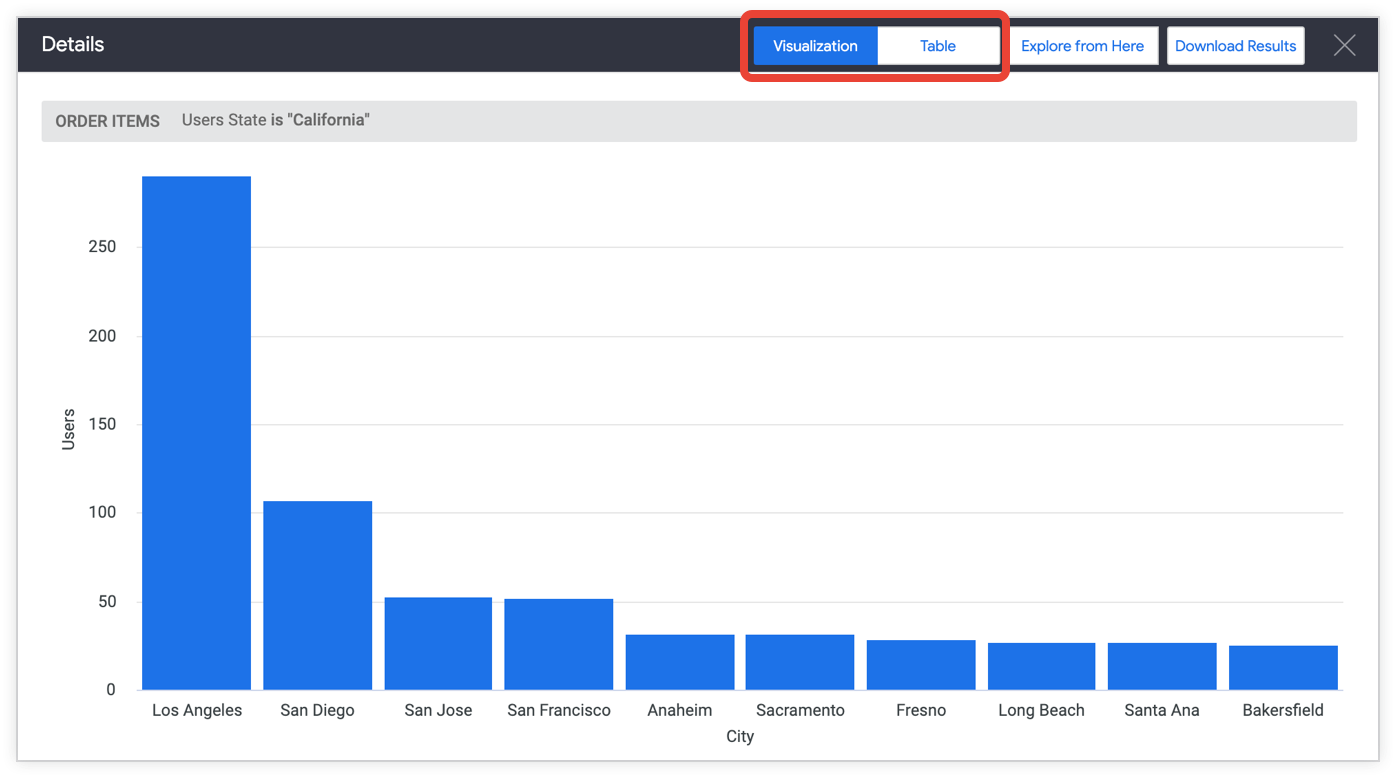
Task: Close the Details dialog with X icon
Action: [1344, 45]
